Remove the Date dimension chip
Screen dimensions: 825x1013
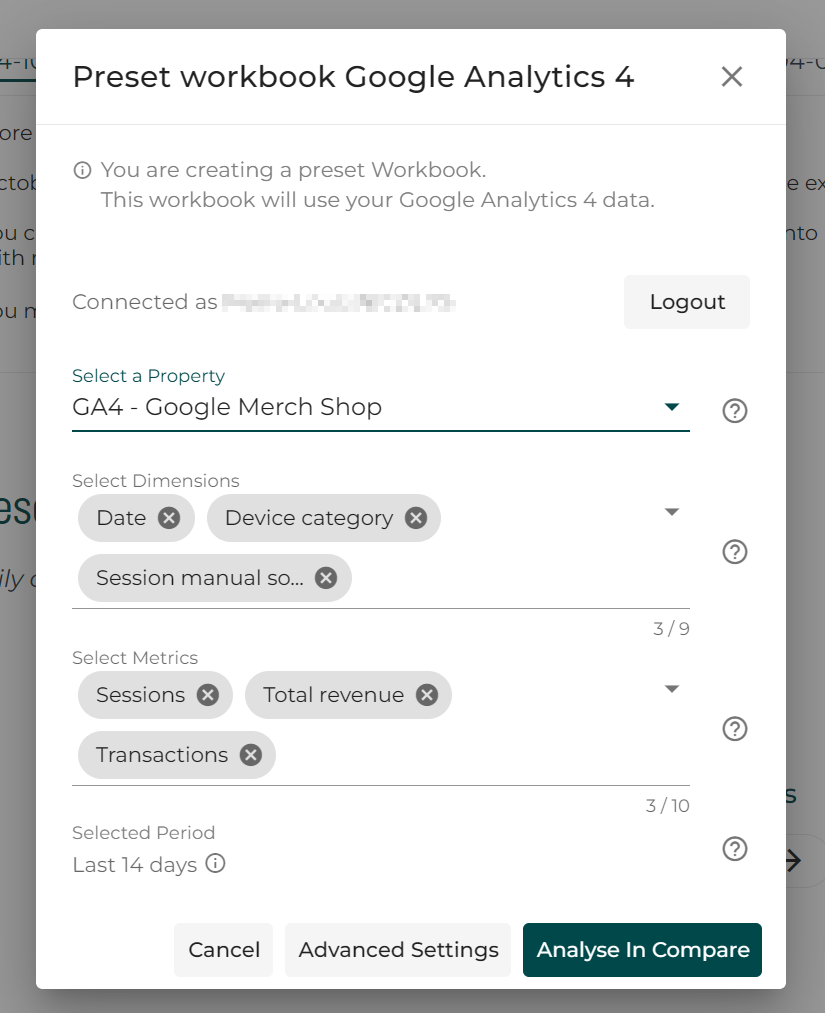169,518
